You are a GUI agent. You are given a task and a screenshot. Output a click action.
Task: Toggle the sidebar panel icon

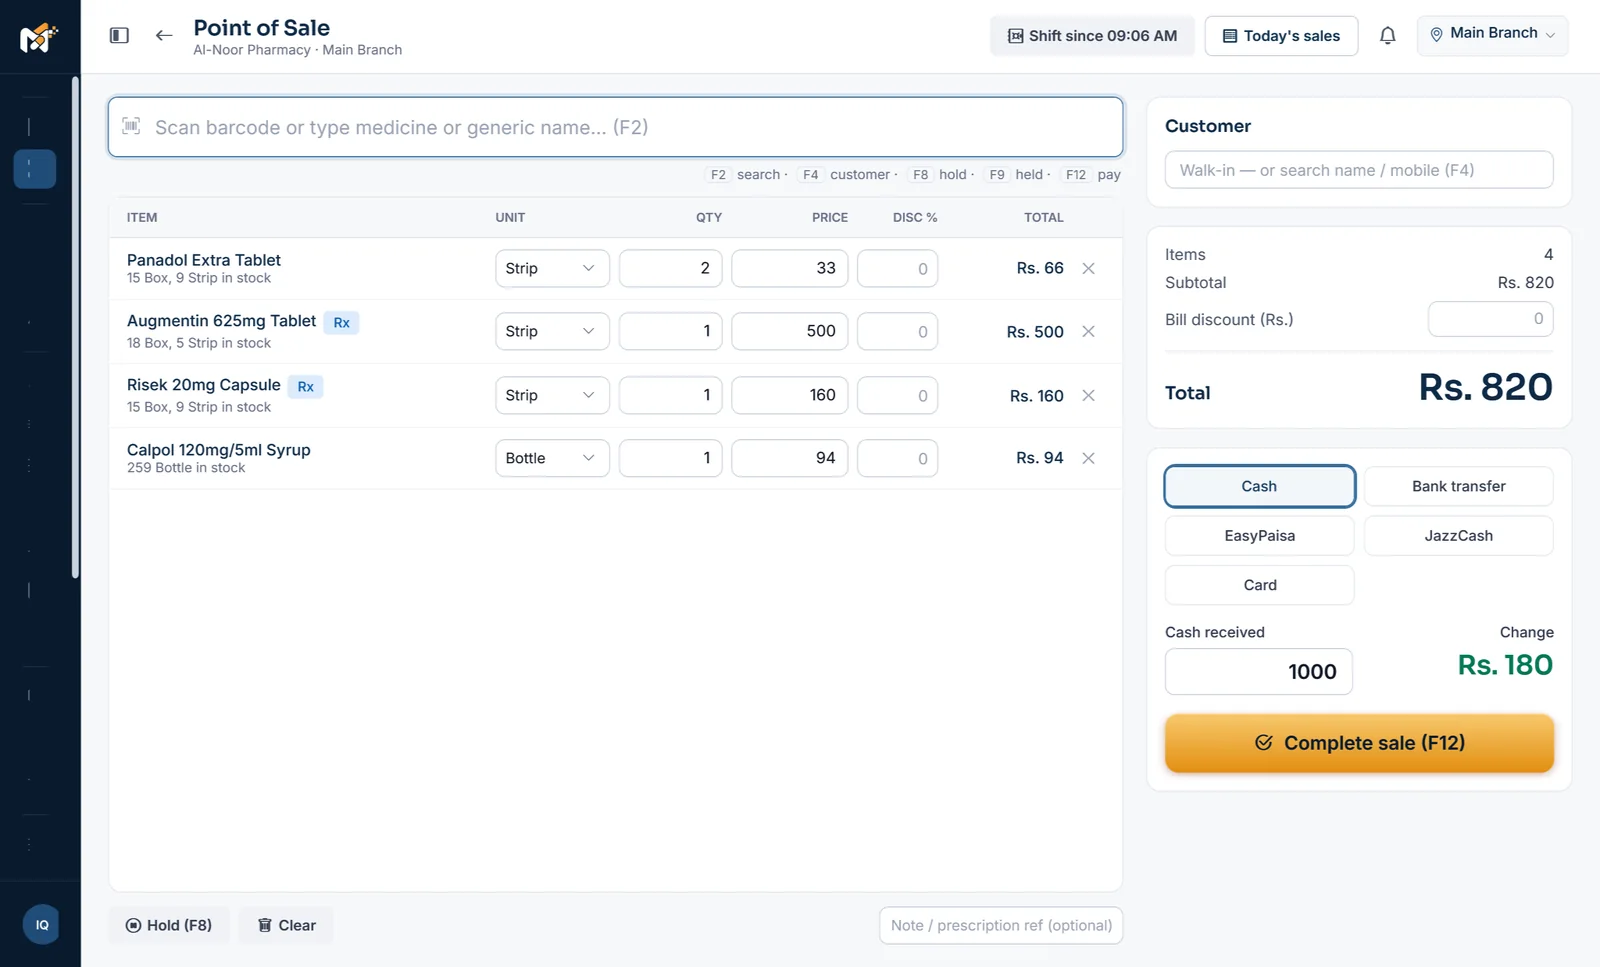pyautogui.click(x=119, y=36)
